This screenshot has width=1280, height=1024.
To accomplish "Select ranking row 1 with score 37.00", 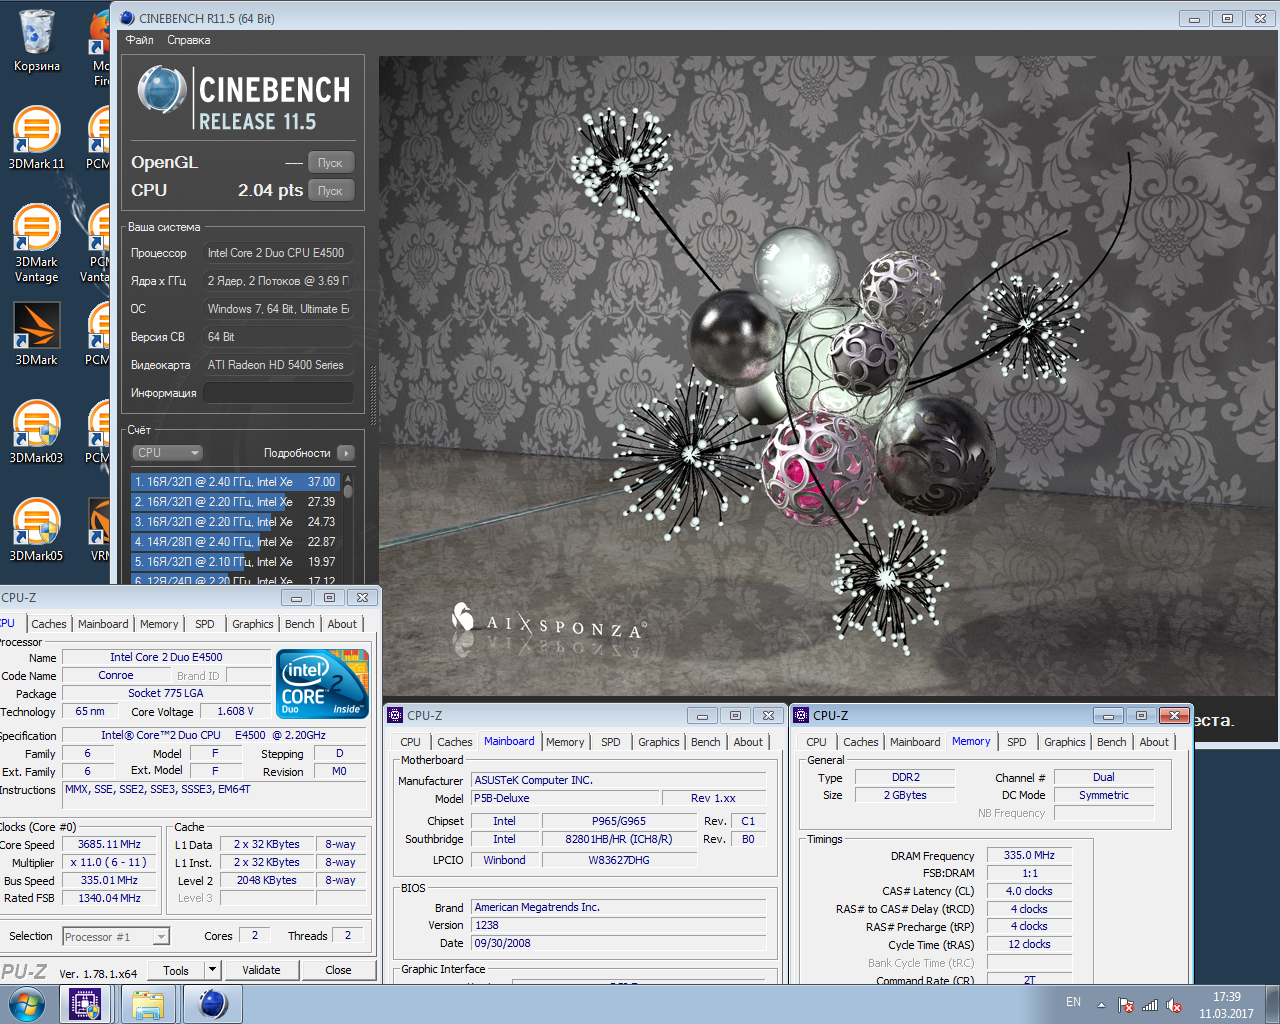I will pyautogui.click(x=236, y=482).
